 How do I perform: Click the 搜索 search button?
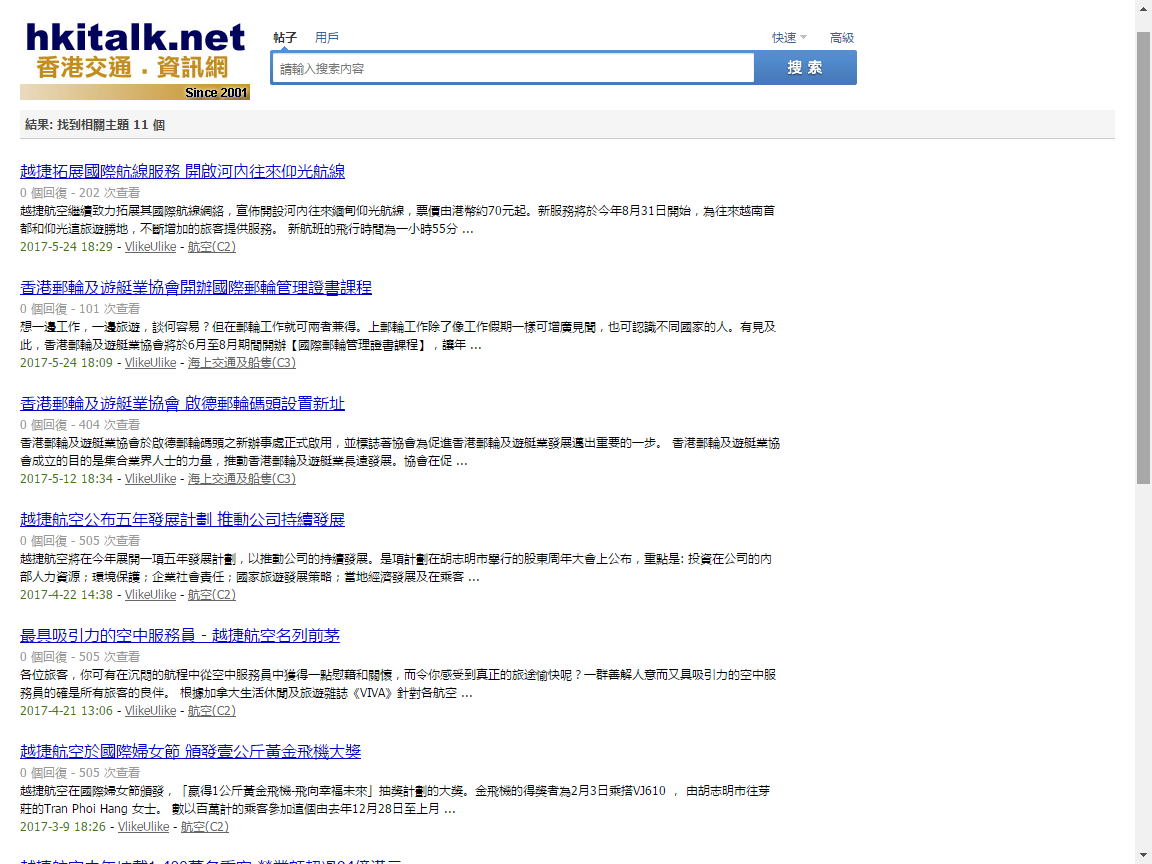[805, 68]
